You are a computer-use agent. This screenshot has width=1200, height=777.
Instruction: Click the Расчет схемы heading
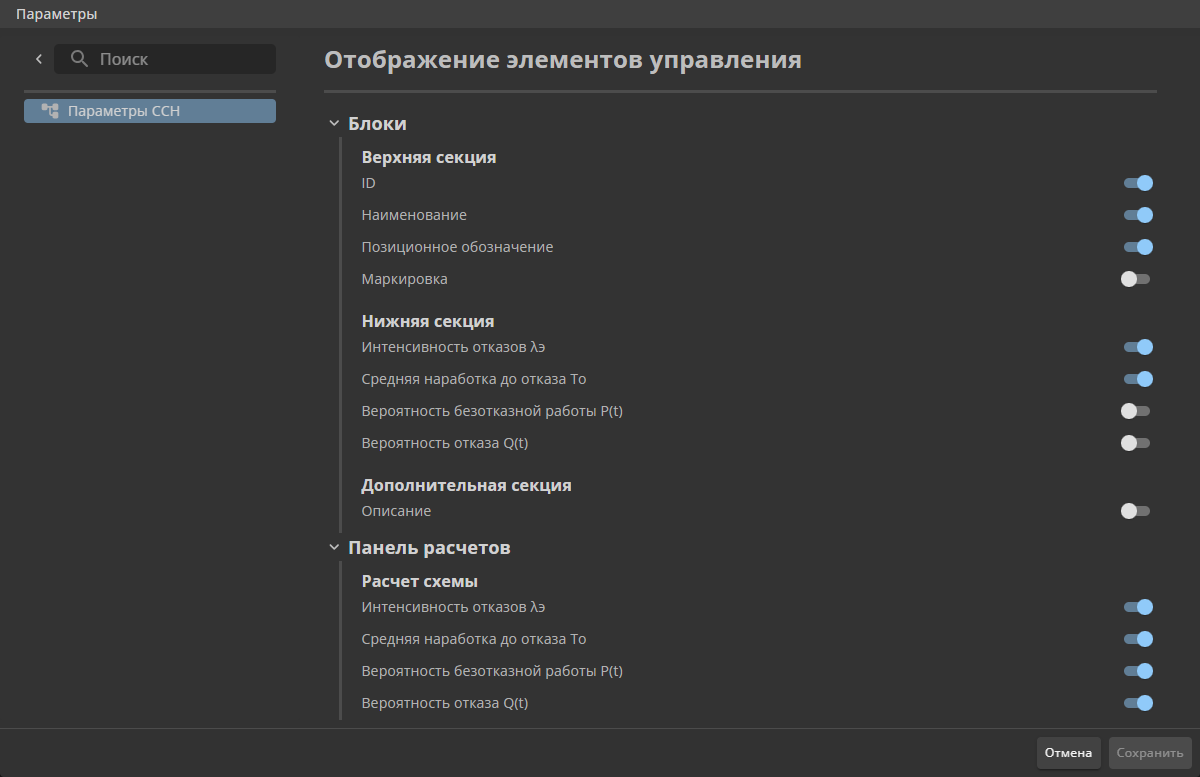419,581
